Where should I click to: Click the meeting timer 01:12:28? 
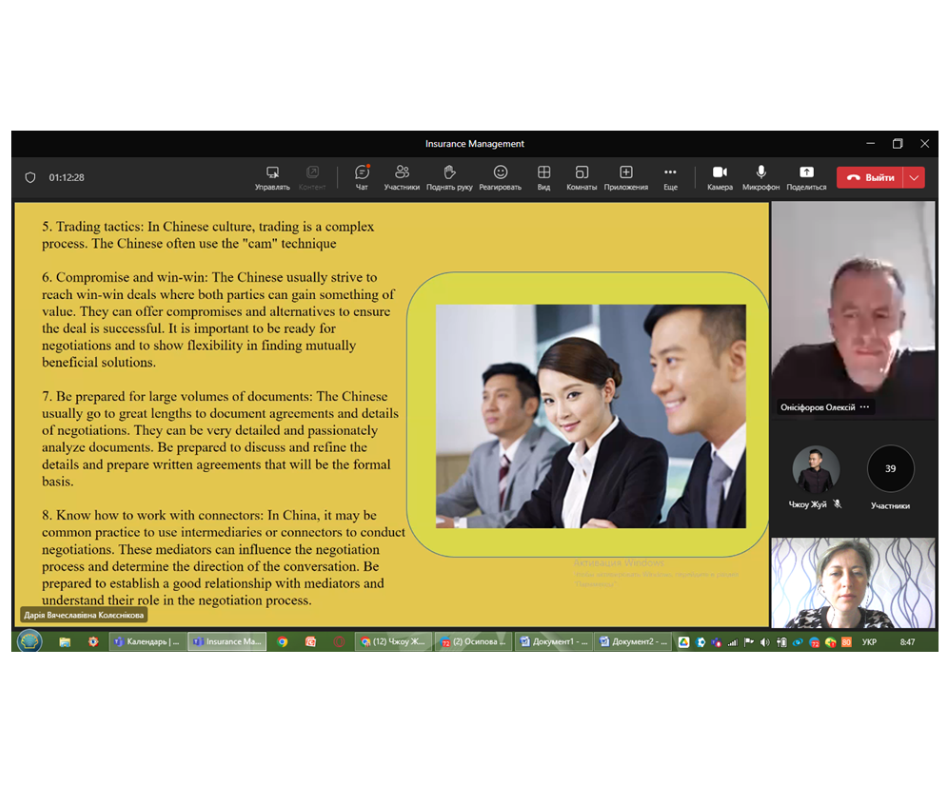tap(67, 178)
